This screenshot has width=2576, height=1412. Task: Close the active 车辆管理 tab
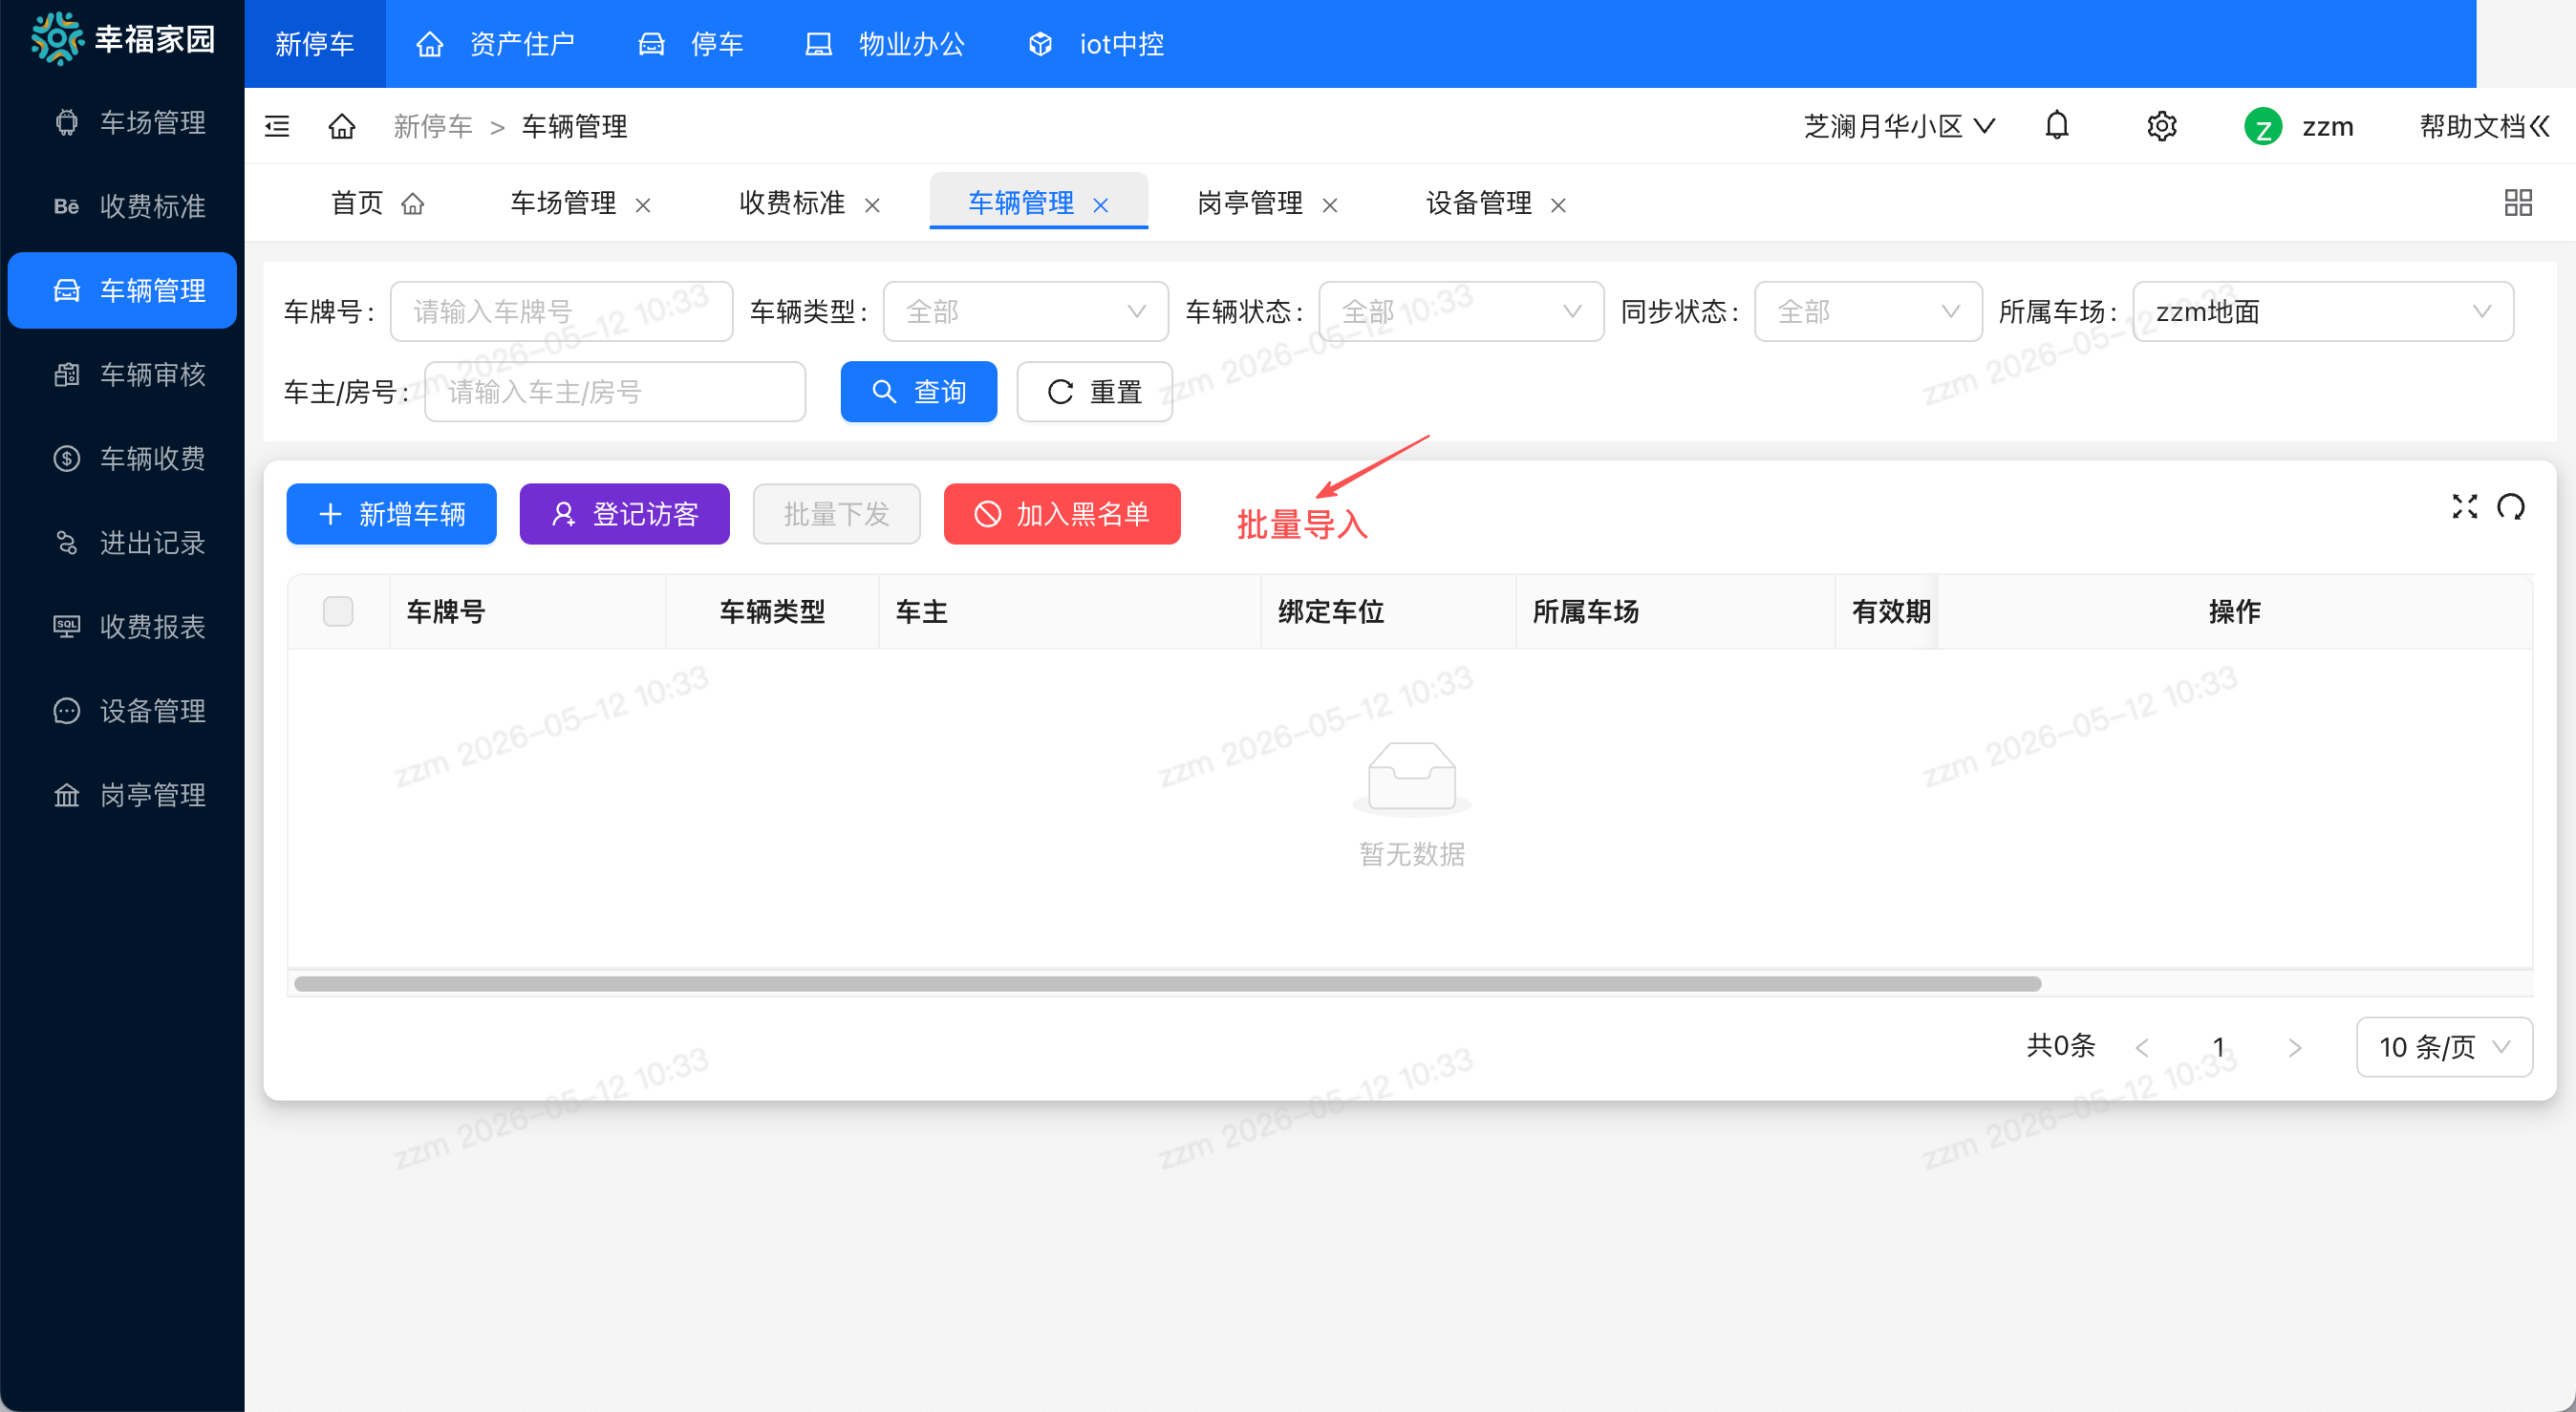1101,205
